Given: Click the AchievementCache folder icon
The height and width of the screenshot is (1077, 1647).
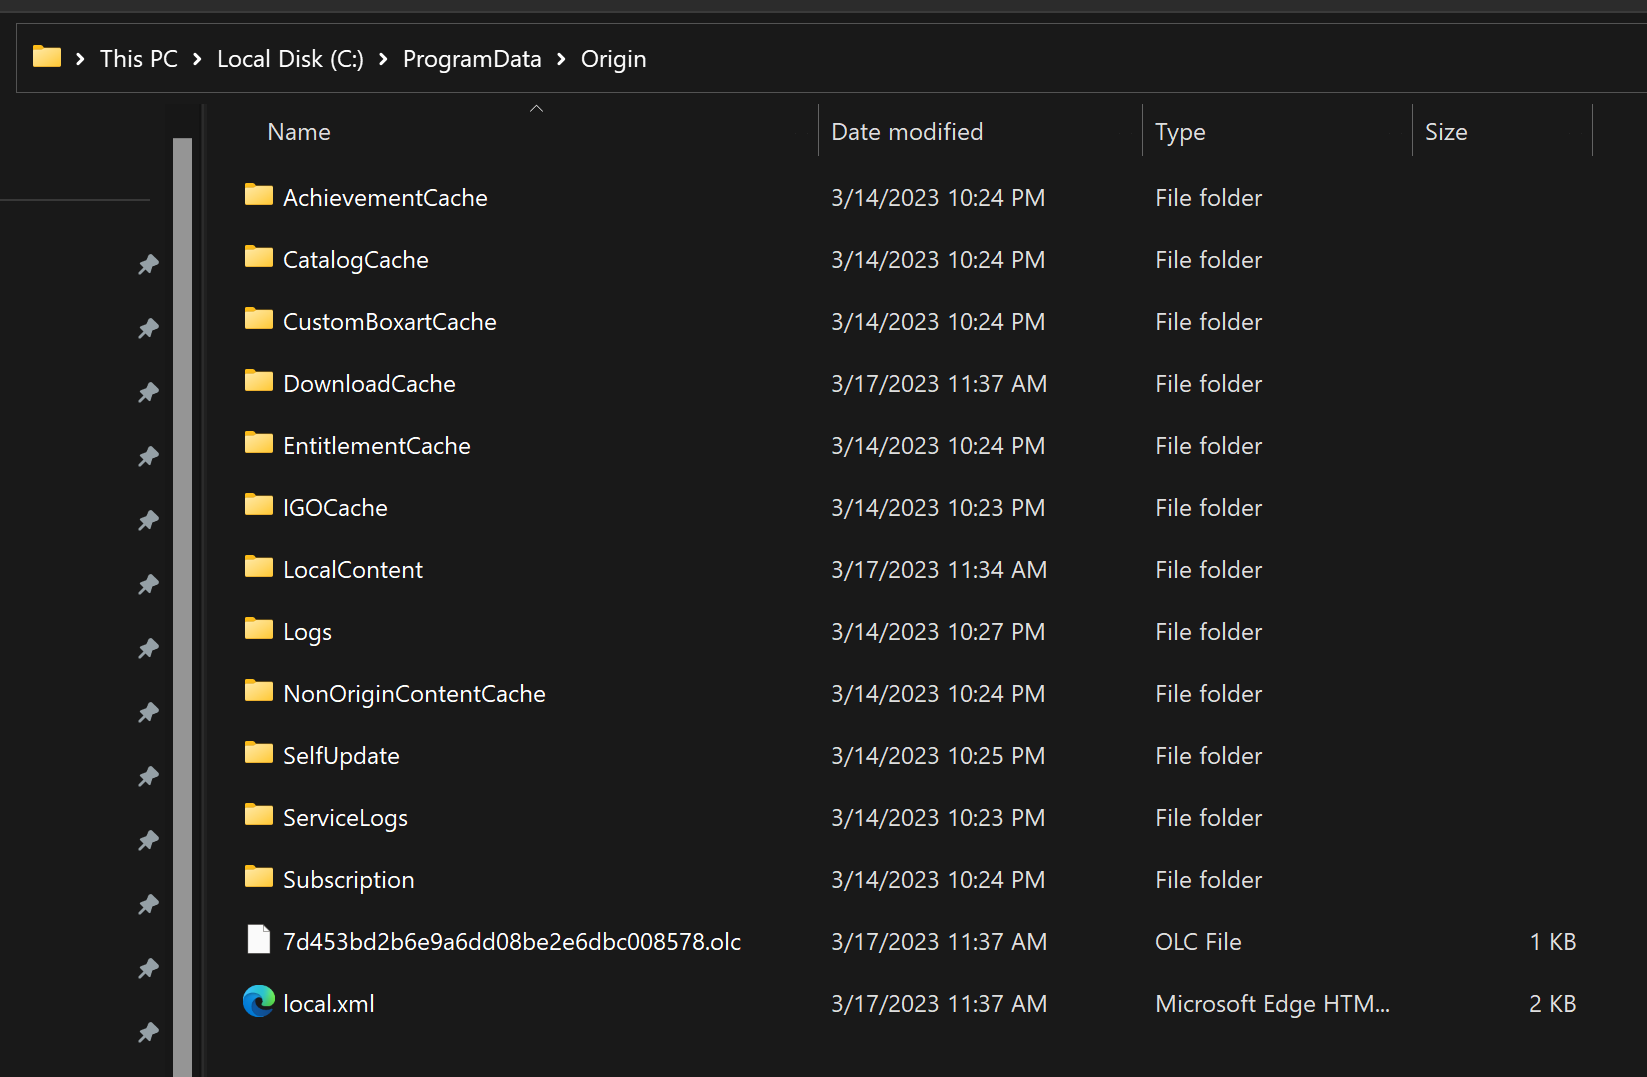Looking at the screenshot, I should coord(259,195).
